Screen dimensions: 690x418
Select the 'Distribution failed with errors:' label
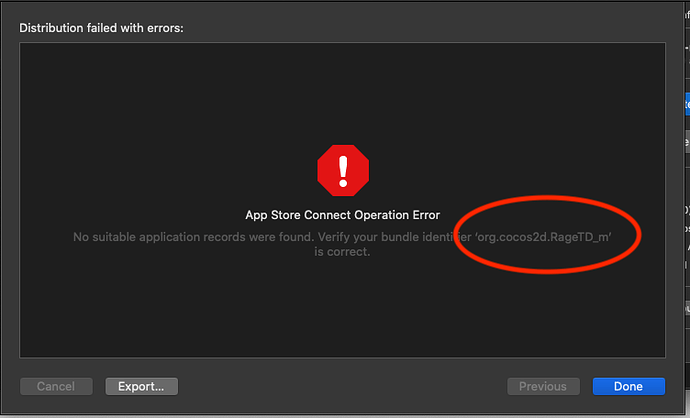coord(101,27)
